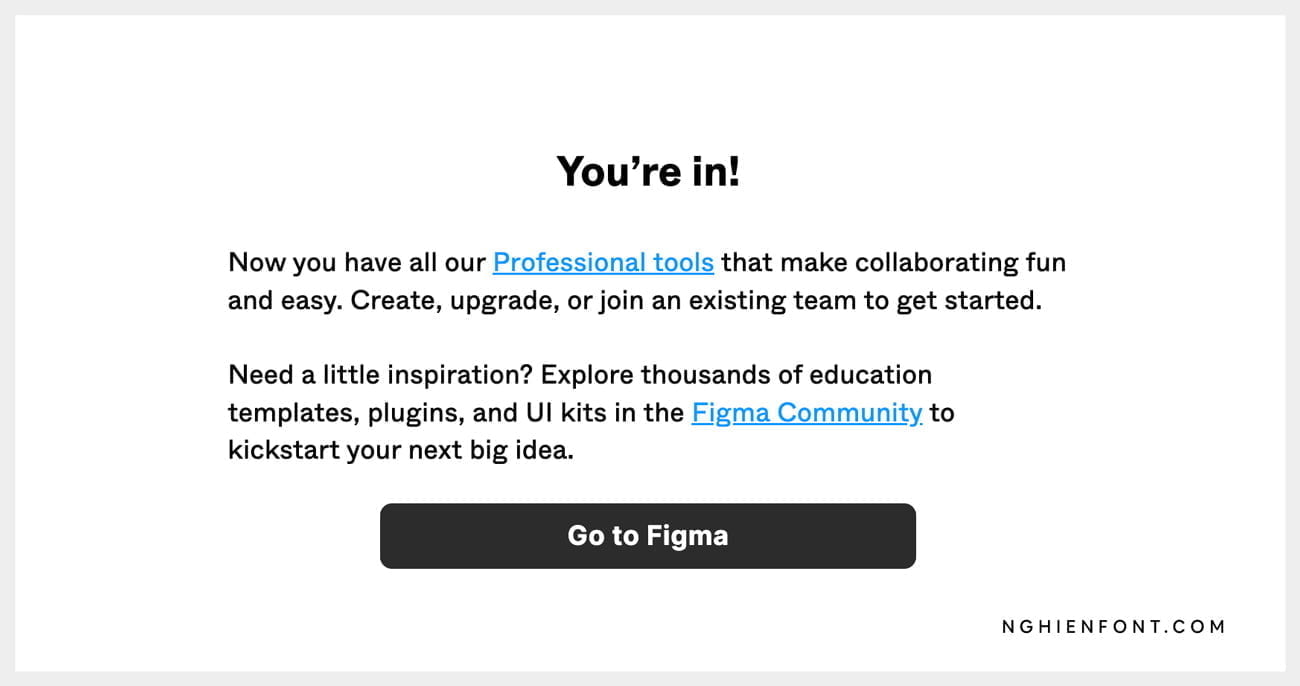Click the word "kickstart" in last line
1300x686 pixels.
point(283,450)
